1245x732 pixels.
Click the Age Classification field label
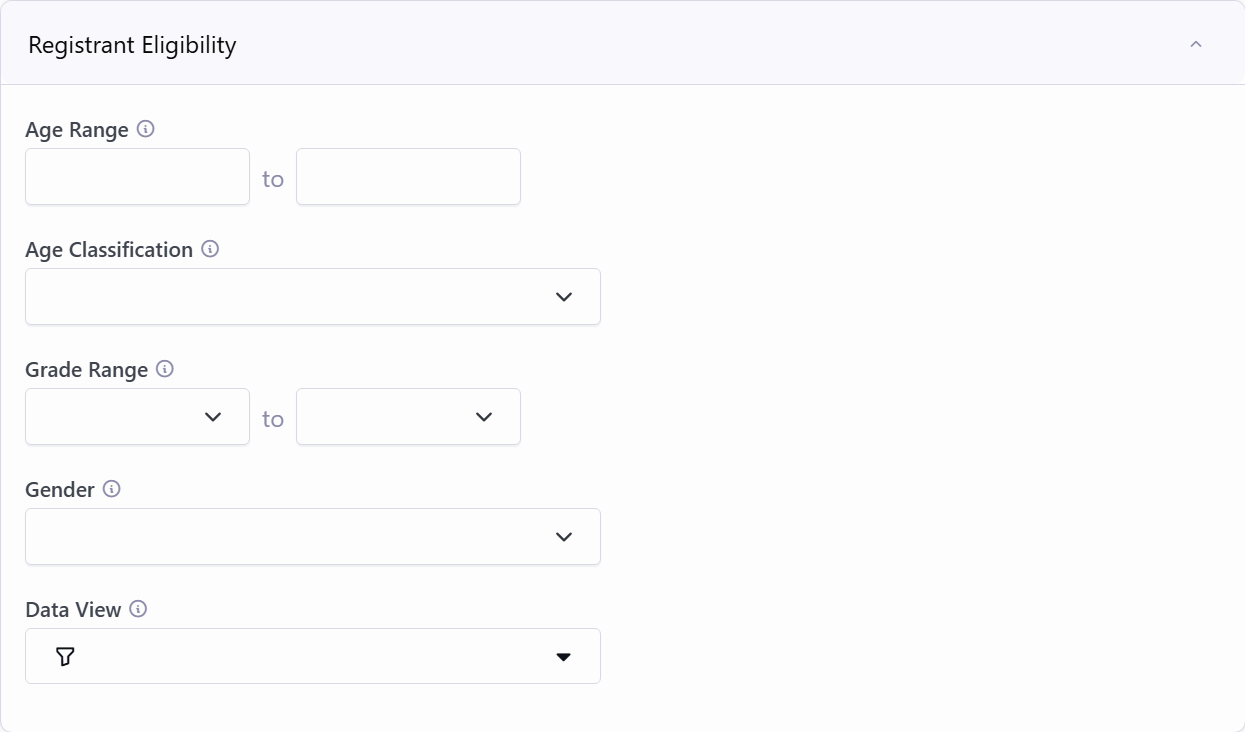coord(109,250)
